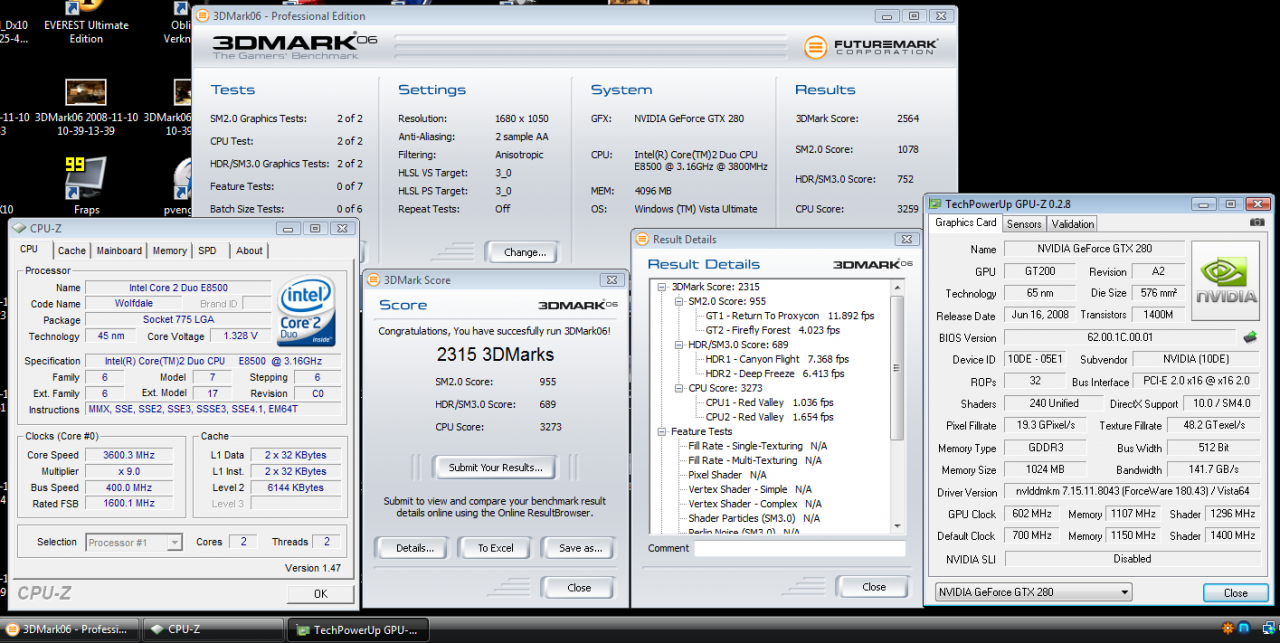Click the Result Details window title icon
Viewport: 1280px width, 643px height.
click(x=643, y=239)
